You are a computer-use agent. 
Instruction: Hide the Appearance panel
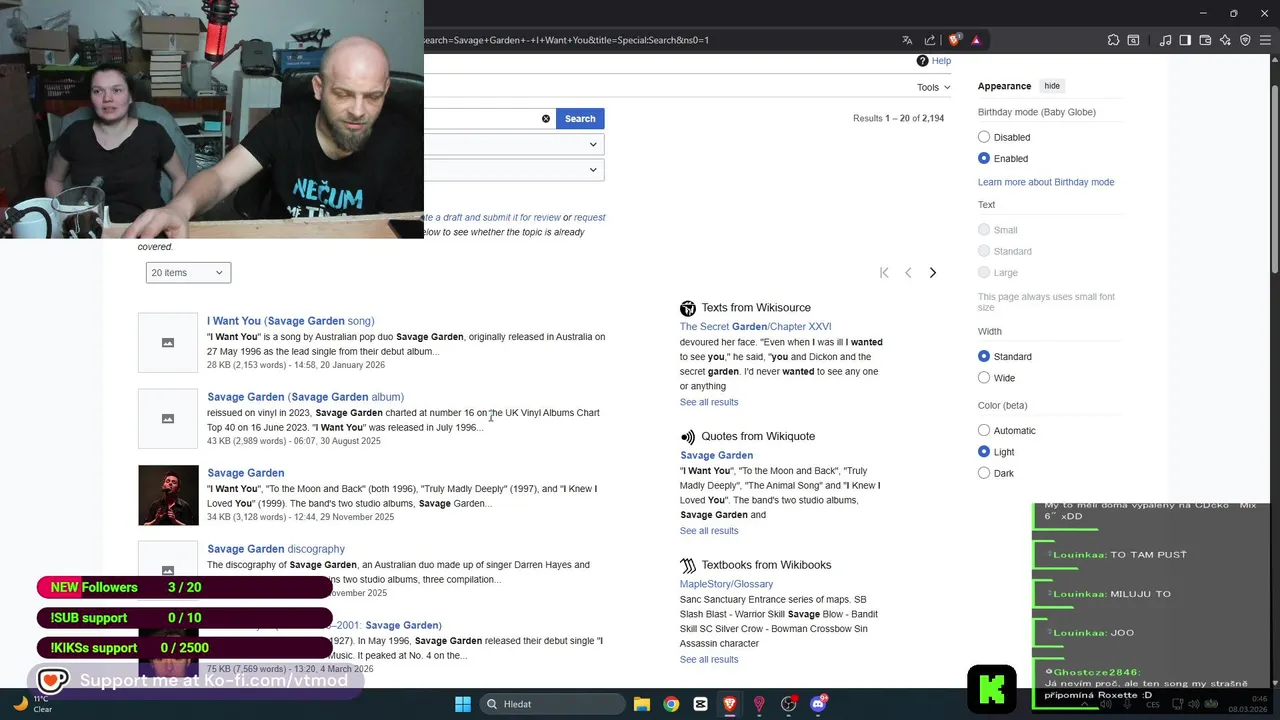point(1052,86)
